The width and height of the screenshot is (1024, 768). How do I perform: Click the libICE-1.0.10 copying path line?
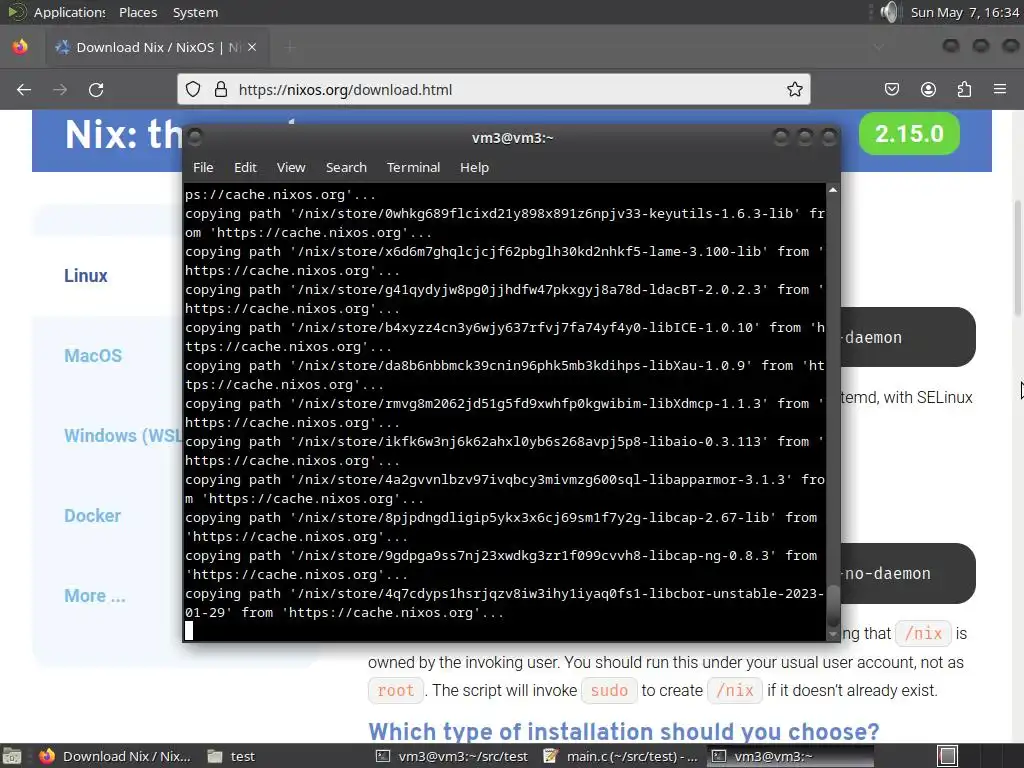click(504, 337)
